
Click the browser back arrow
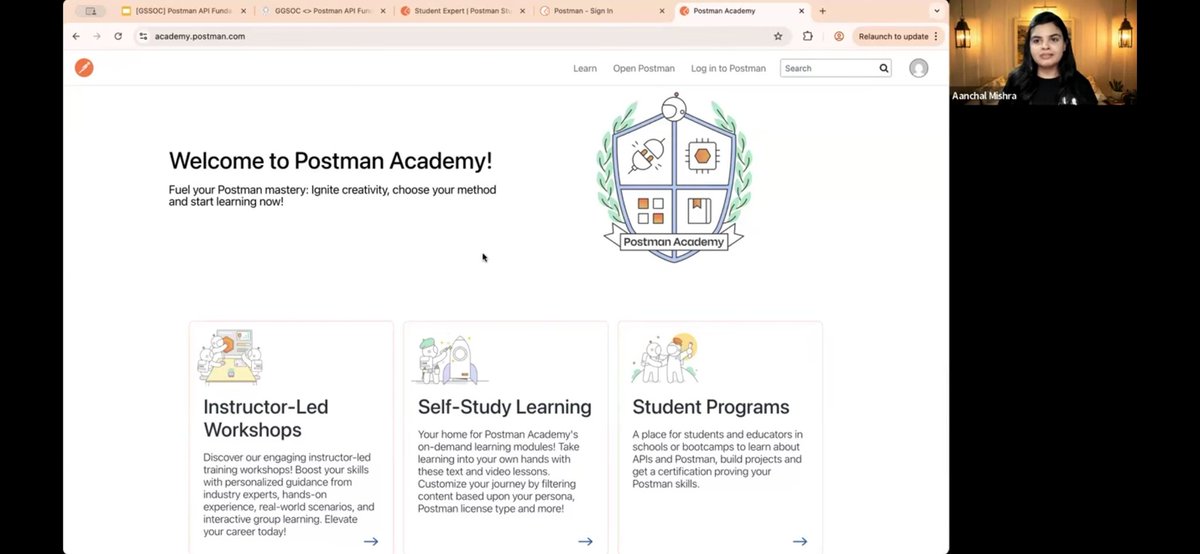pyautogui.click(x=76, y=36)
